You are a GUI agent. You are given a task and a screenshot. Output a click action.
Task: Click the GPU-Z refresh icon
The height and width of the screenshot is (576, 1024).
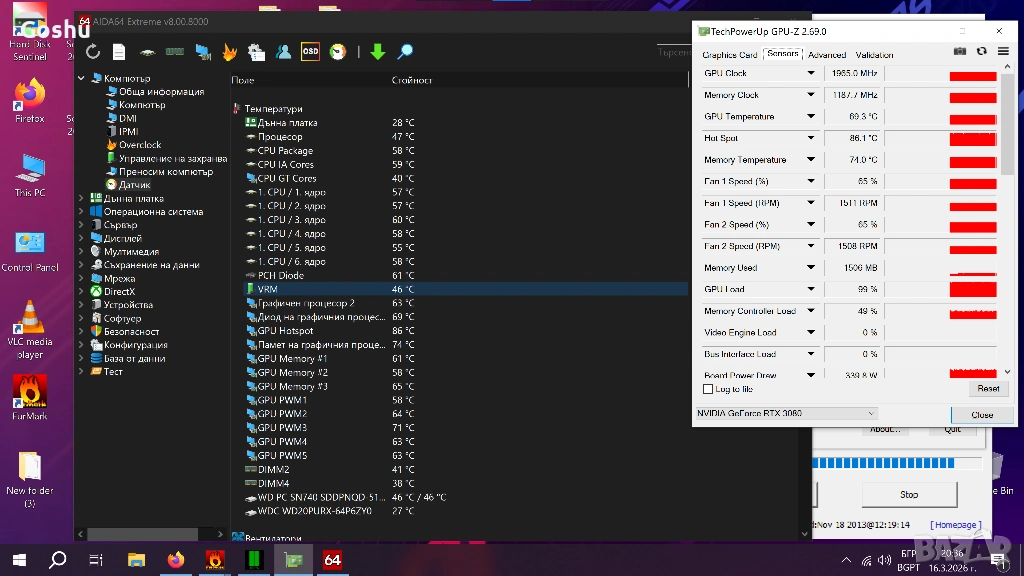[x=982, y=52]
